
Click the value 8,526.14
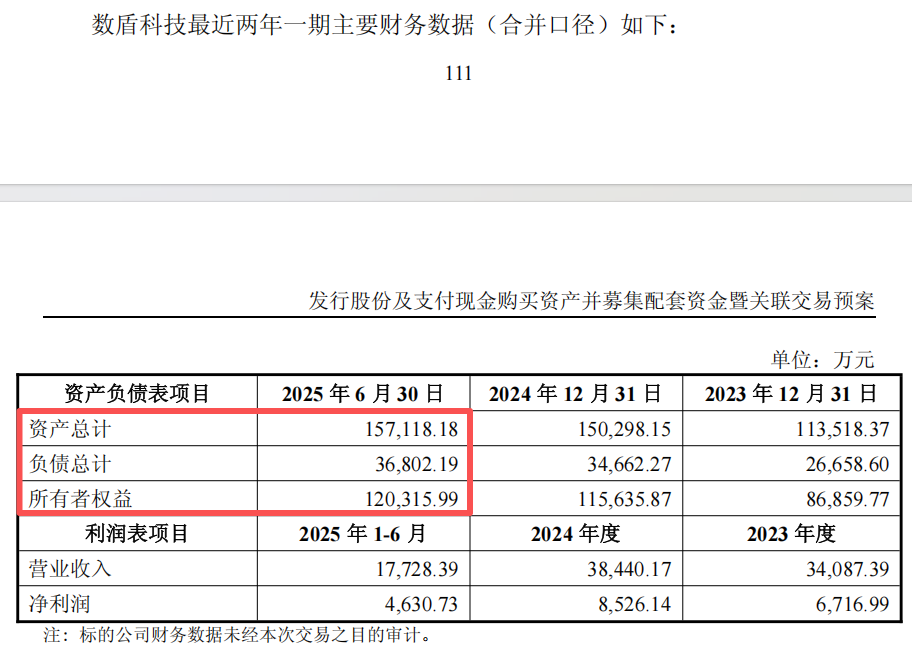point(635,604)
